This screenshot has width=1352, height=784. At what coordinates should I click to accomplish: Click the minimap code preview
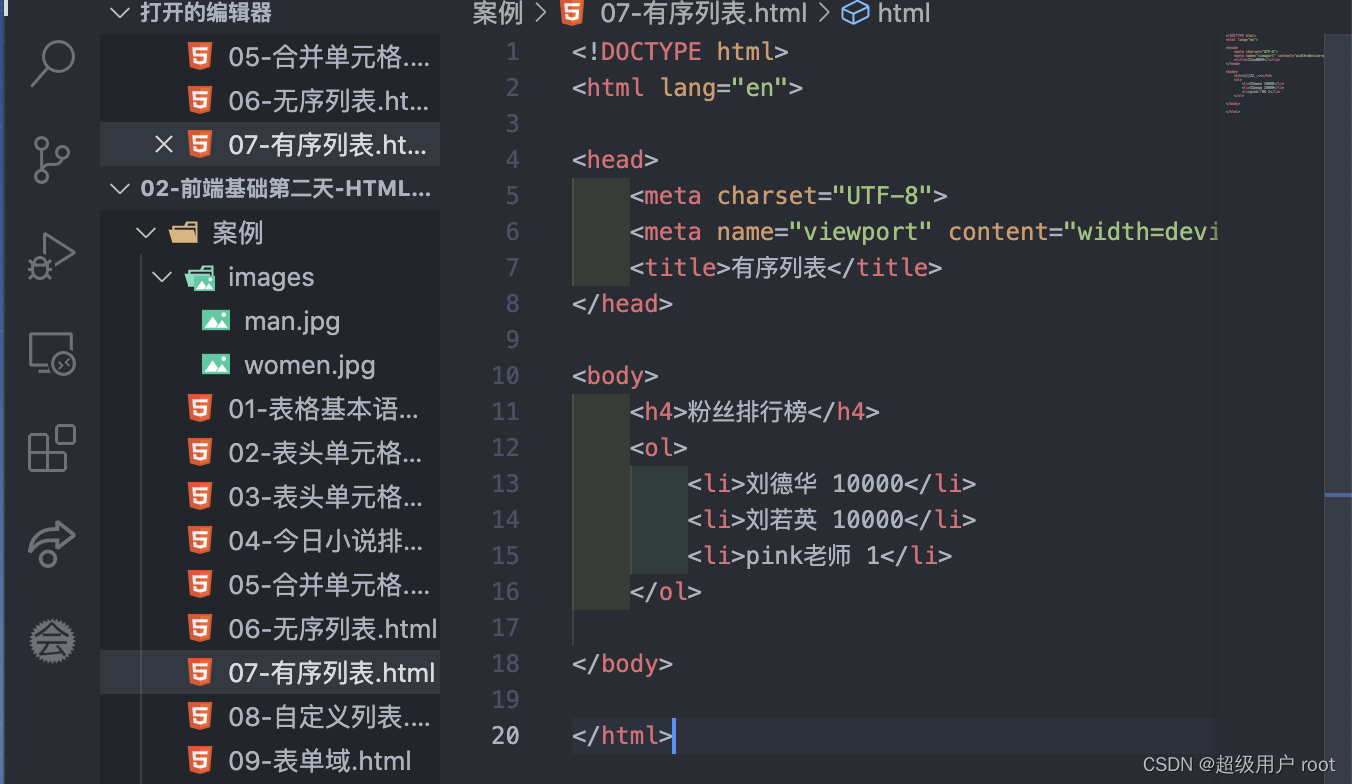(x=1274, y=73)
